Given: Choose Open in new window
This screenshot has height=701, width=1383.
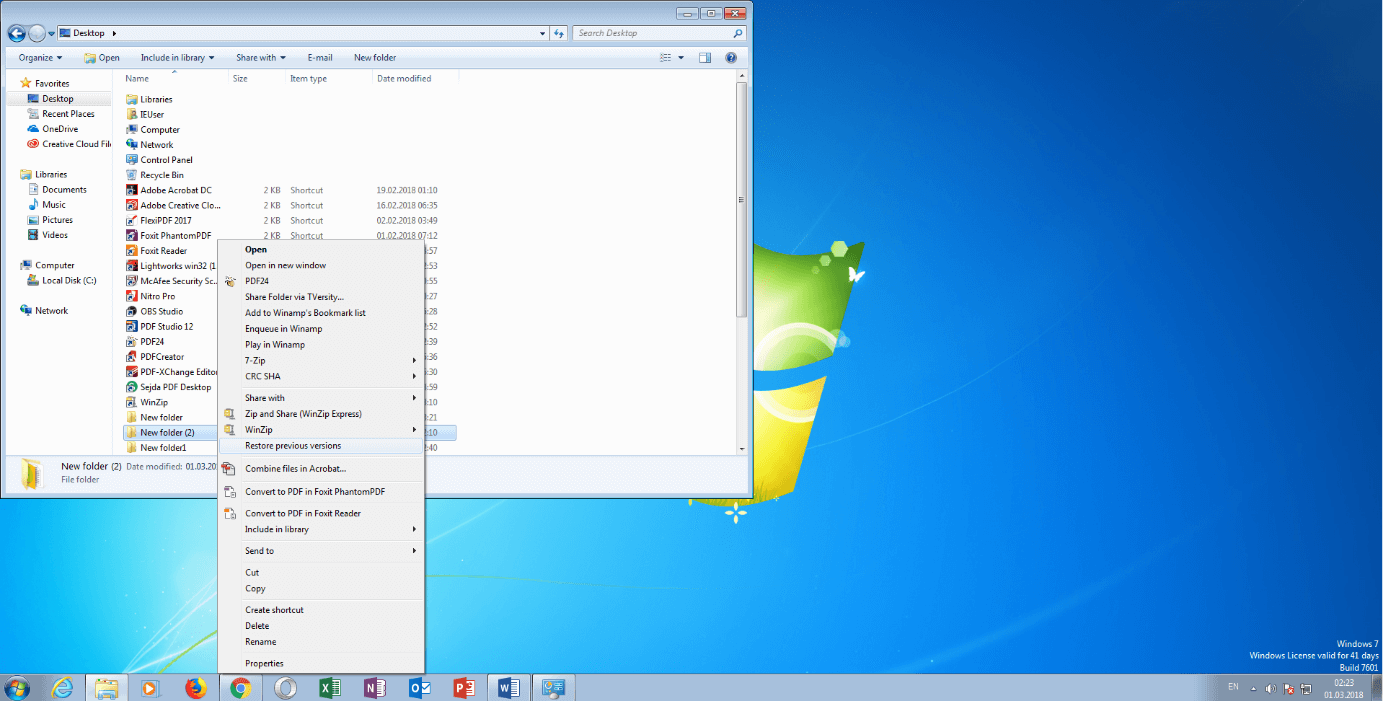Looking at the screenshot, I should point(321,265).
